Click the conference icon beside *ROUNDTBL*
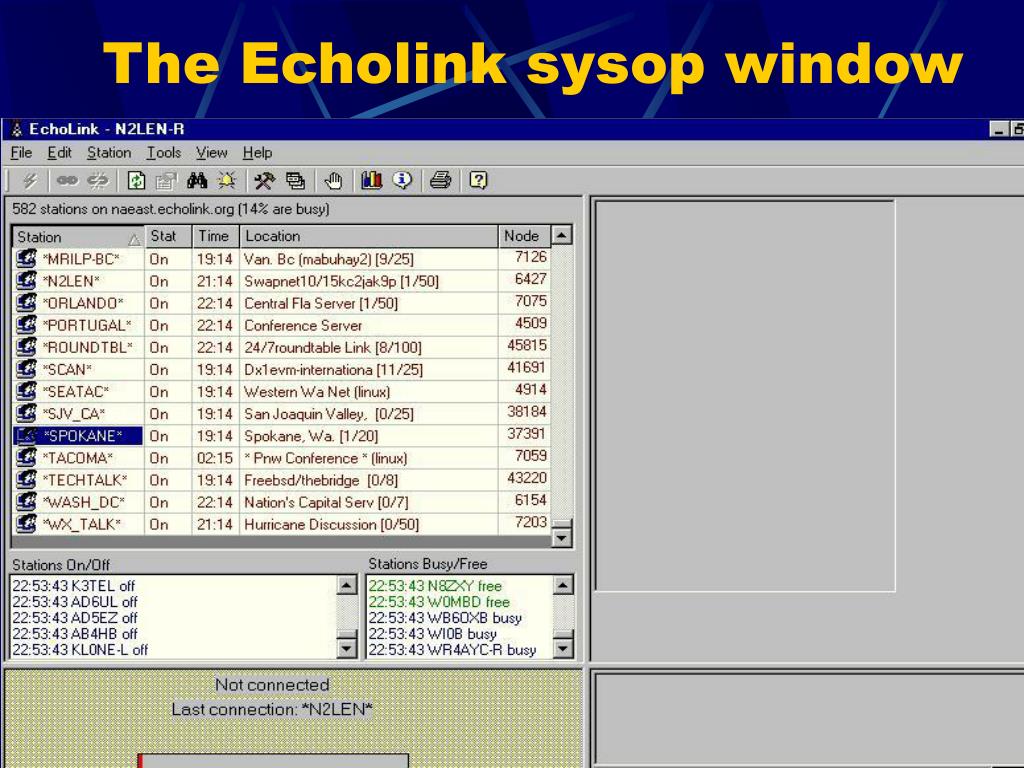Viewport: 1024px width, 768px height. pos(26,347)
